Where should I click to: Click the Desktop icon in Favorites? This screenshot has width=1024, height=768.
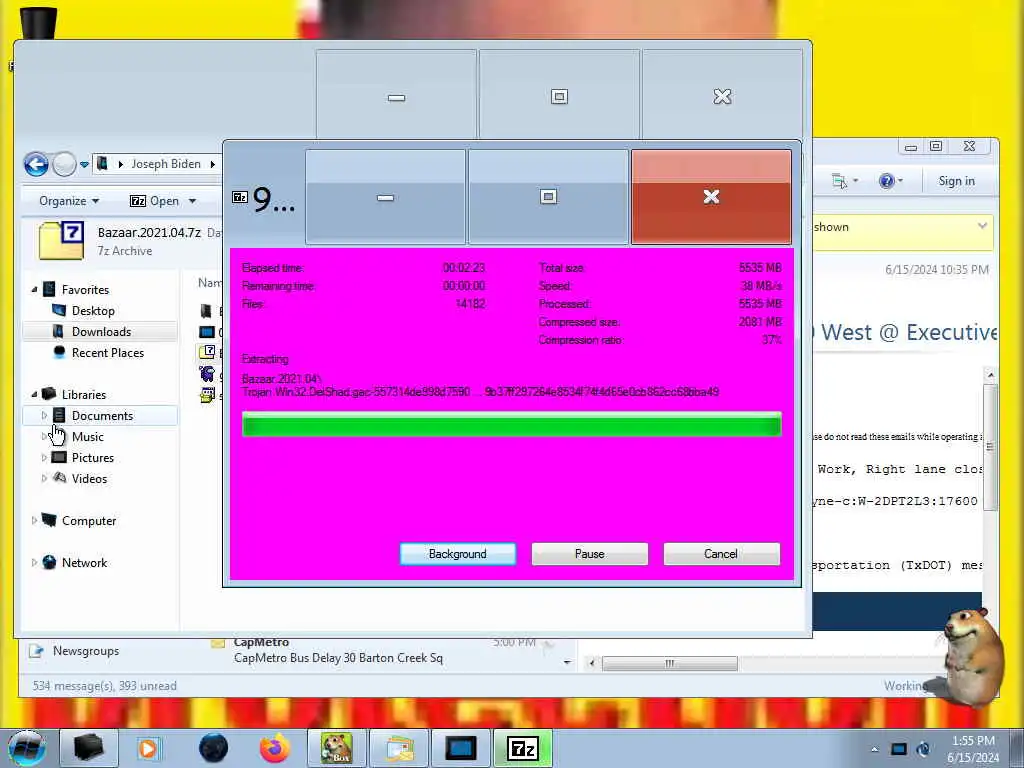tap(59, 310)
